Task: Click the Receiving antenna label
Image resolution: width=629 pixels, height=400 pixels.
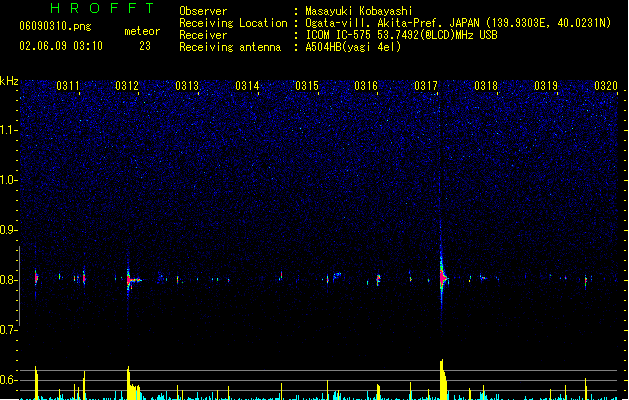Action: click(x=230, y=47)
